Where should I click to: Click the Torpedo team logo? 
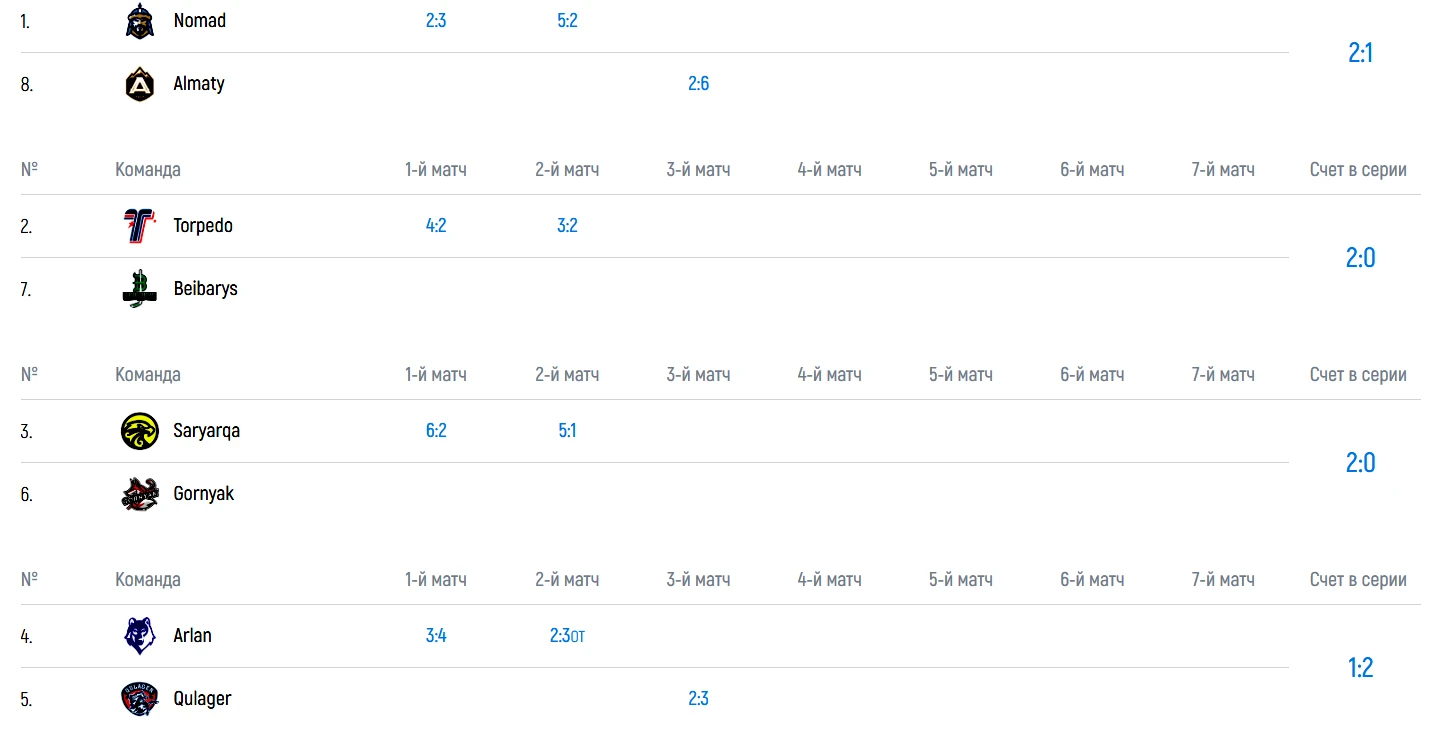[x=140, y=226]
